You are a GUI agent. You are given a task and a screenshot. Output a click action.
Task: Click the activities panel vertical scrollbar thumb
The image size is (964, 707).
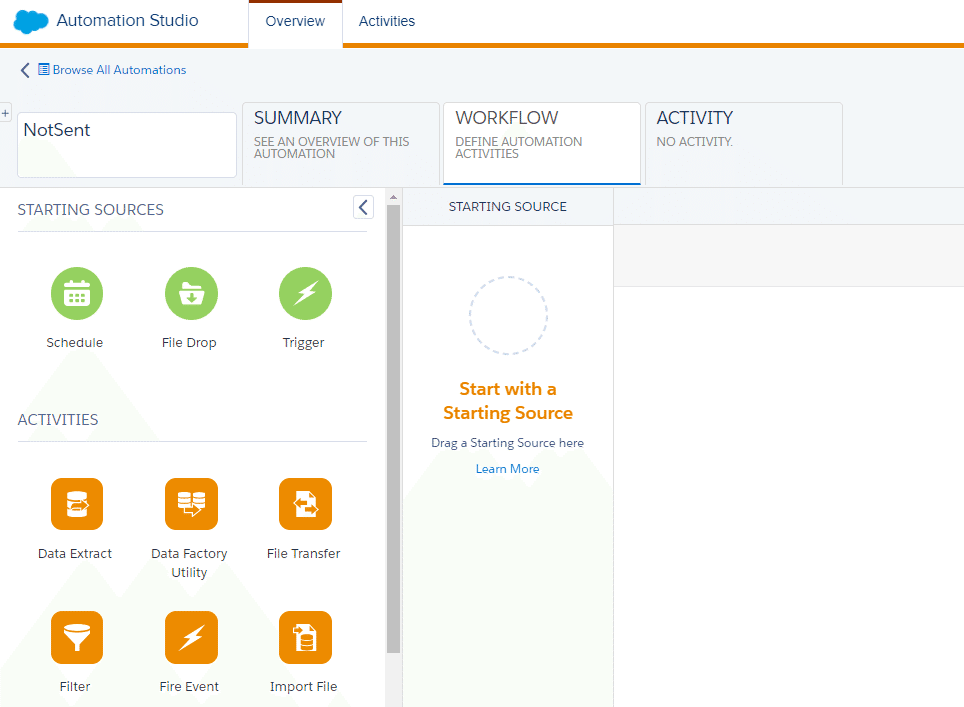tap(393, 429)
